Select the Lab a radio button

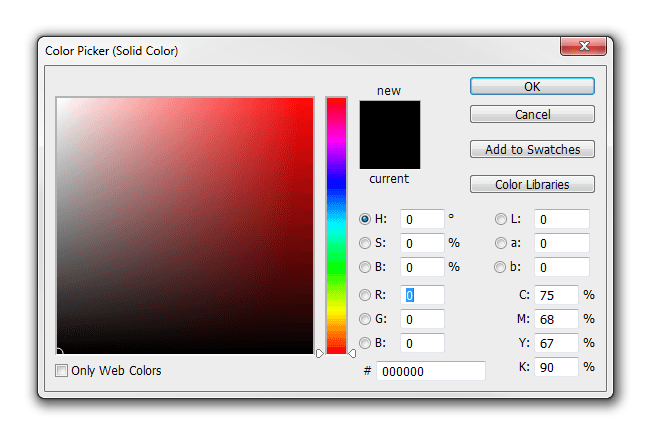(x=500, y=243)
